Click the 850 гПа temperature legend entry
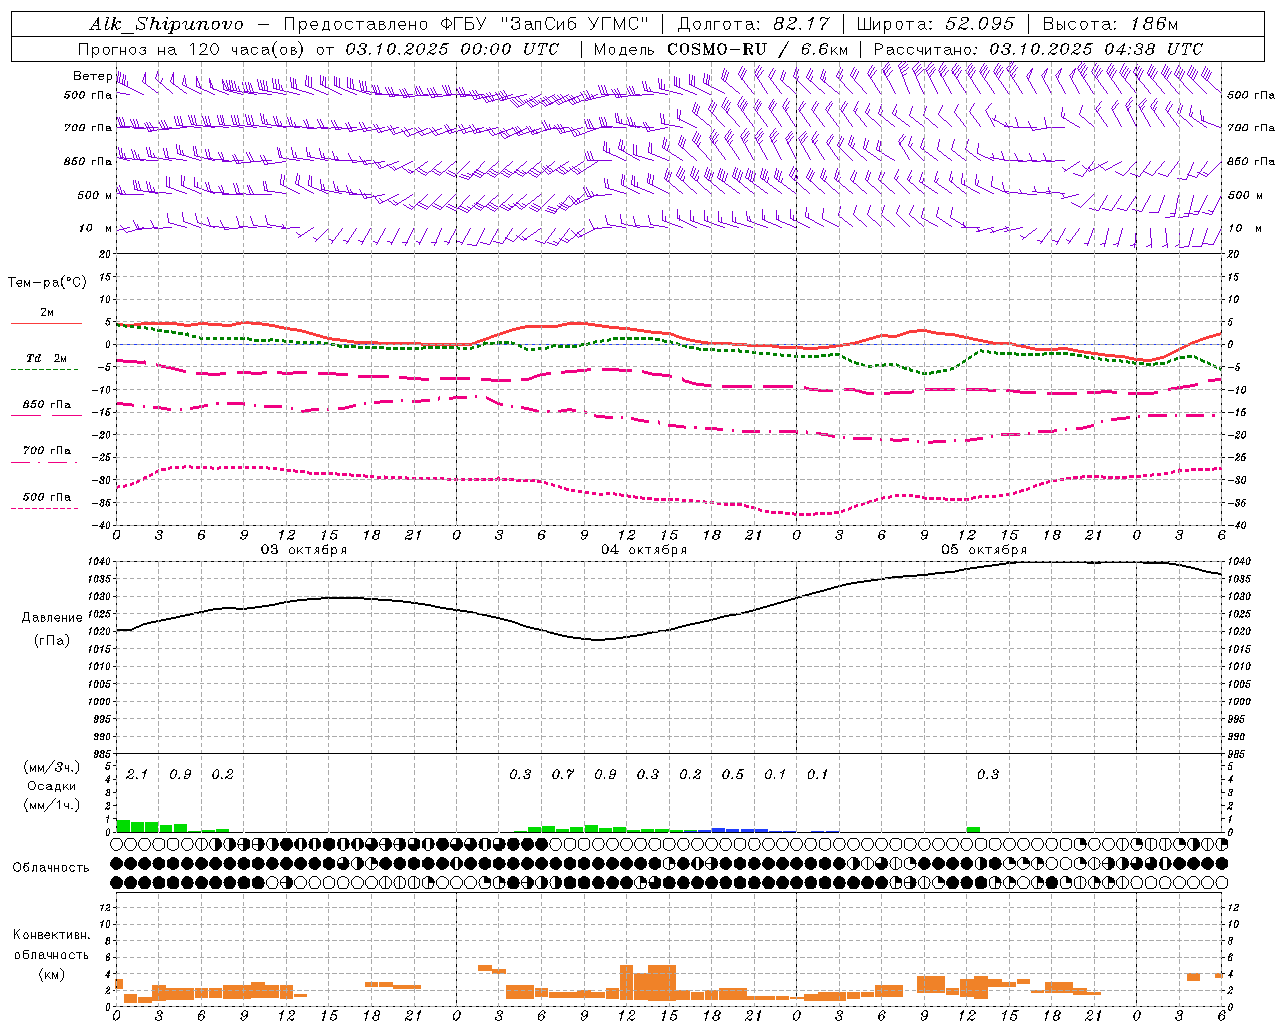1280x1024 pixels. 46,405
